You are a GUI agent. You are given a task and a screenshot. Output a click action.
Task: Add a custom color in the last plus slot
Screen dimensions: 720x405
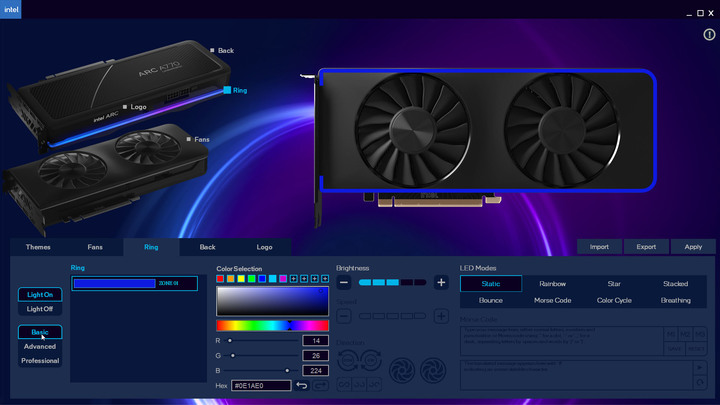(325, 279)
